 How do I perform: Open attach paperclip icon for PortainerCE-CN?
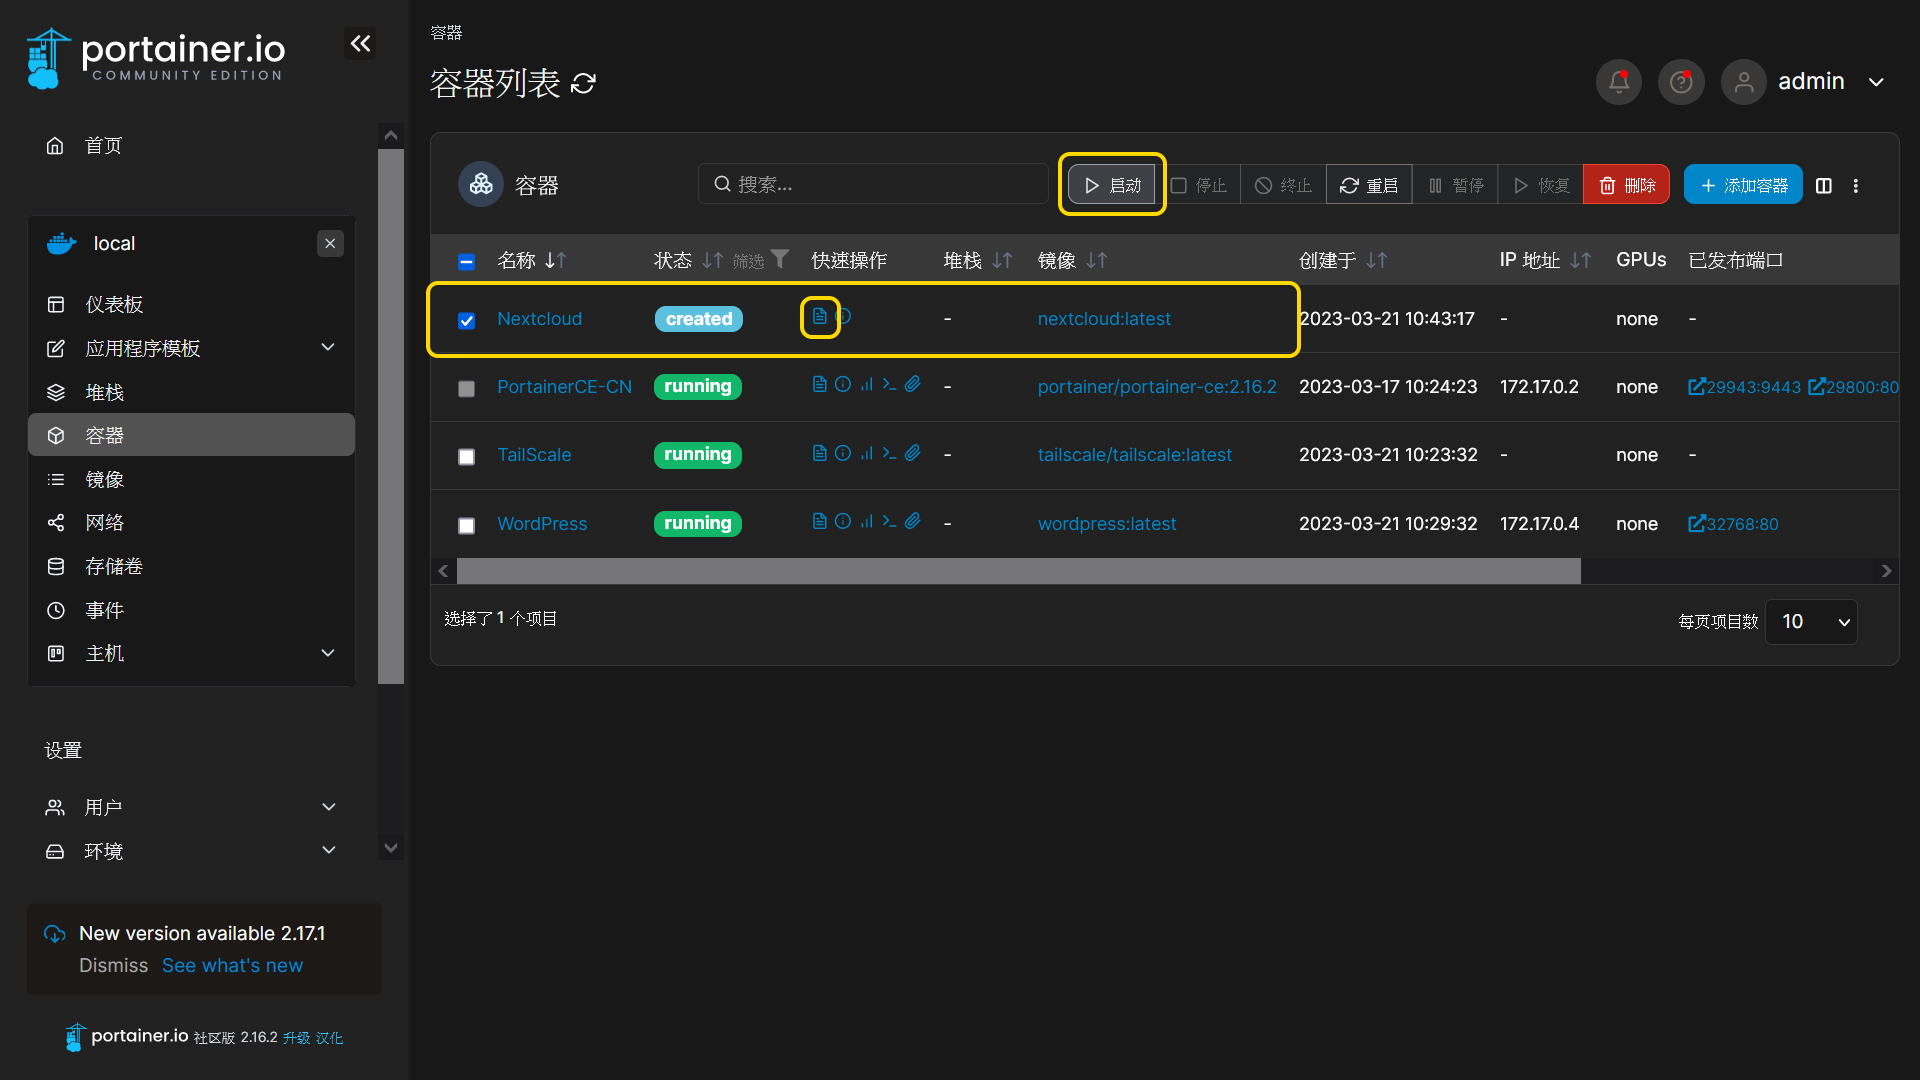(x=913, y=384)
